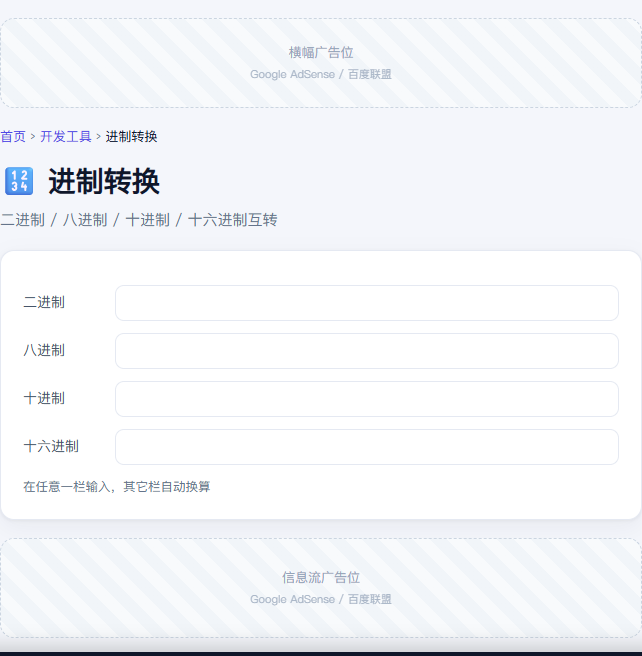Click the 十六进制 field label
Screen dimensions: 642x656
pyautogui.click(x=51, y=446)
